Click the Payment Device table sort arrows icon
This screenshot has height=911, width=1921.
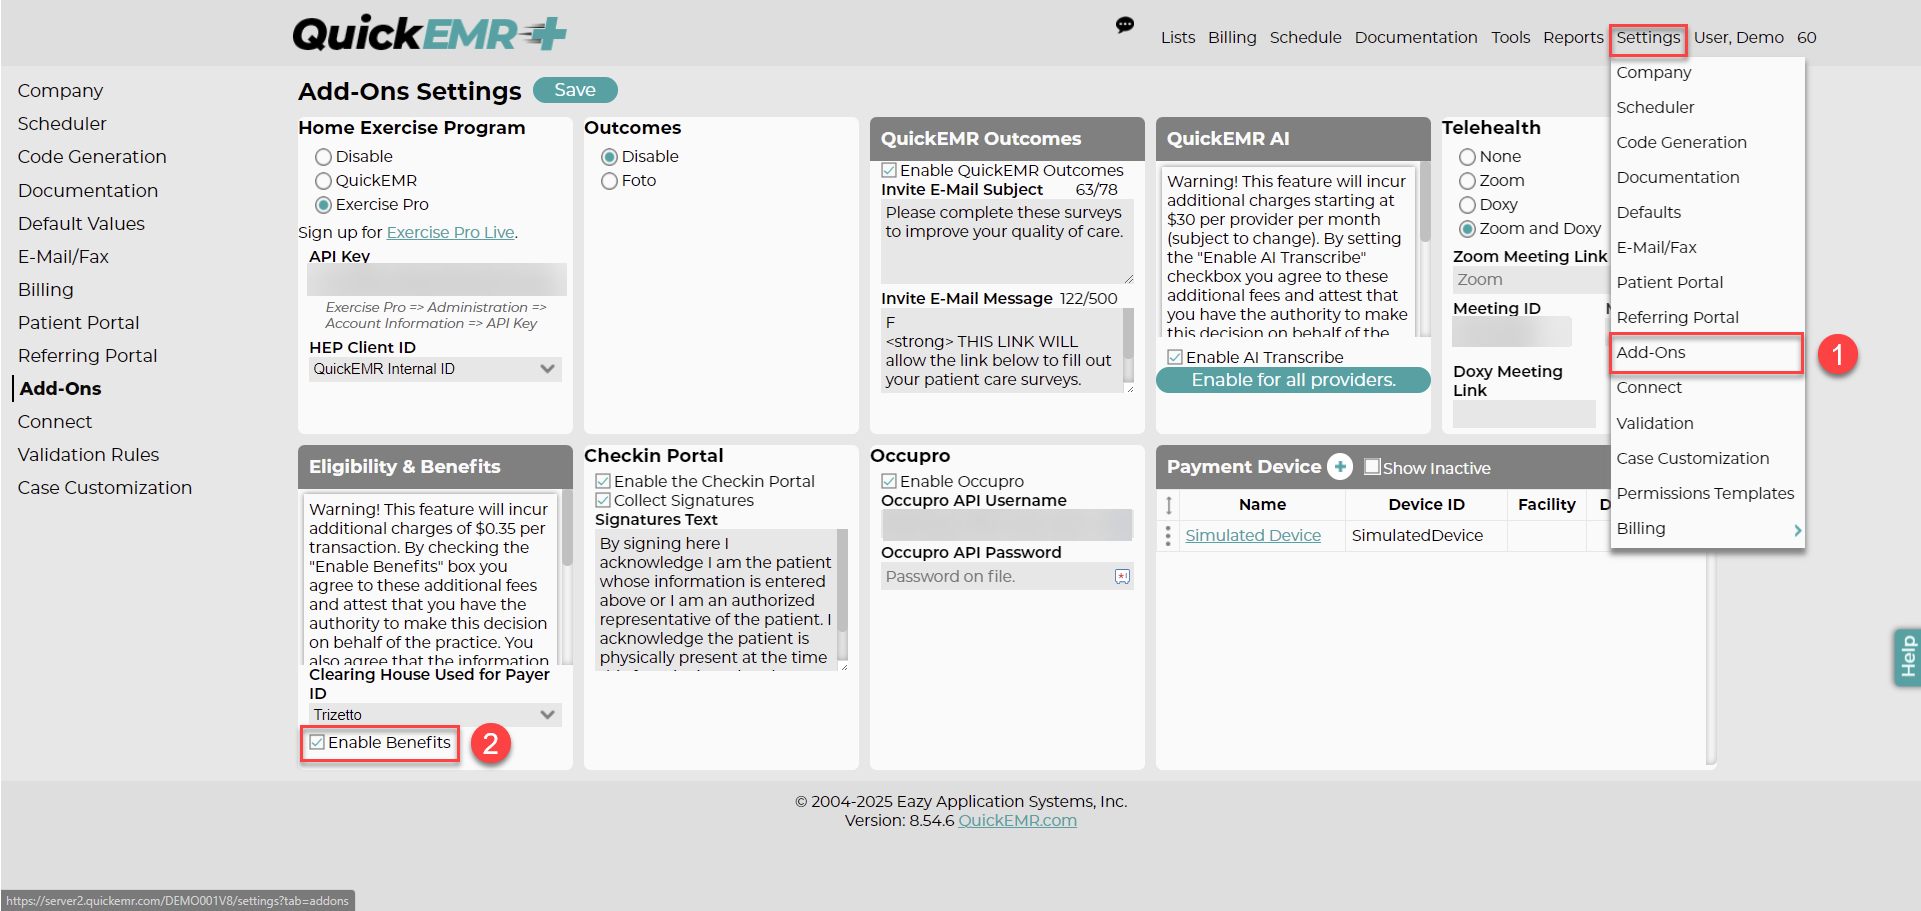click(x=1168, y=505)
